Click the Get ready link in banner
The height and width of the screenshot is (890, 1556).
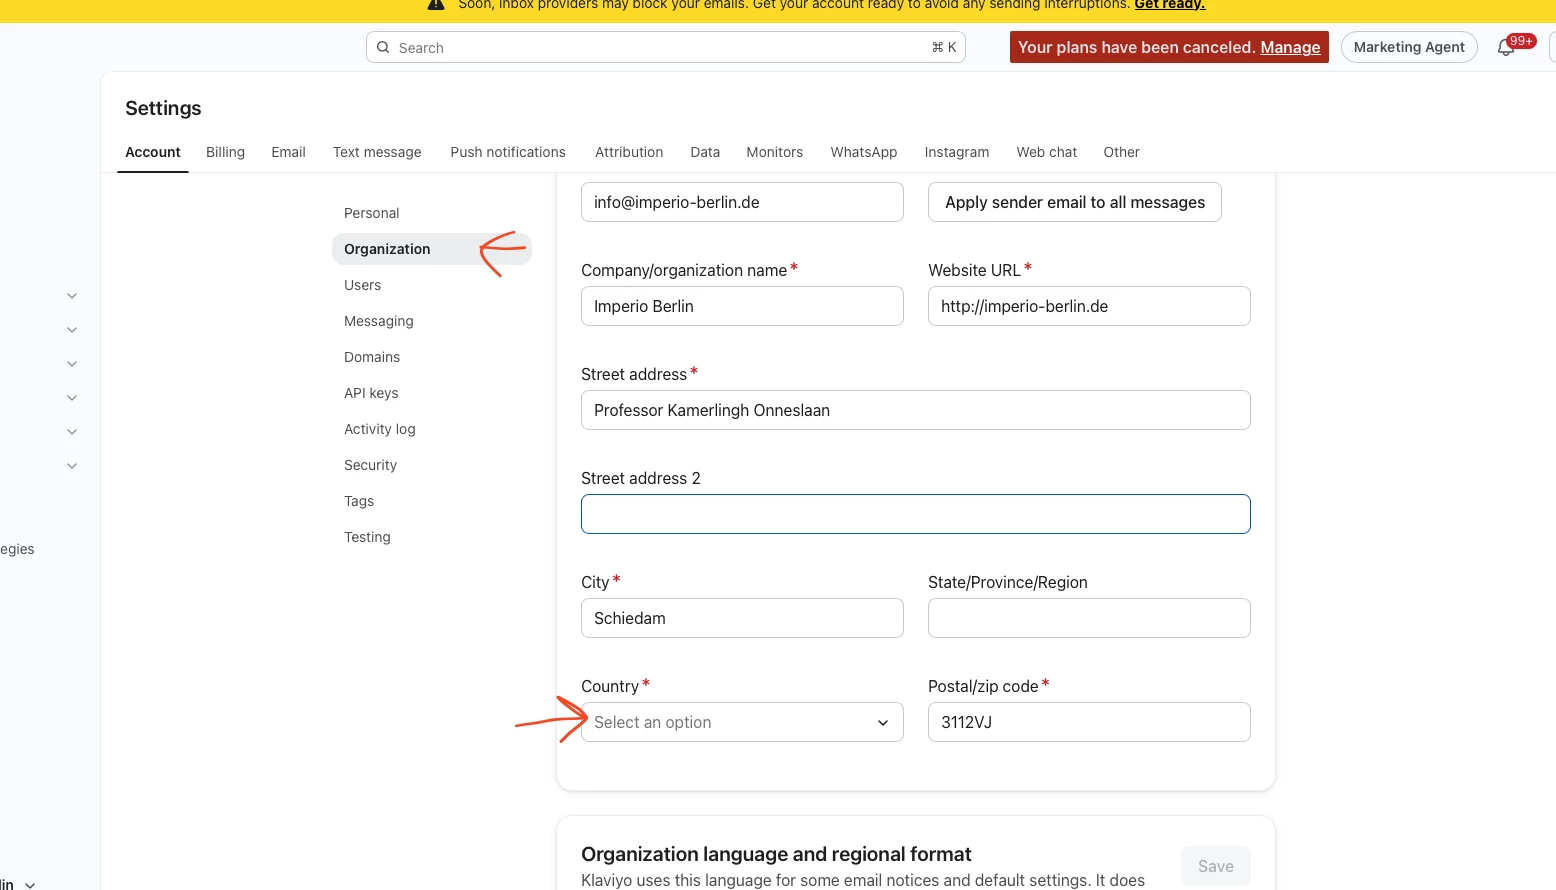point(1169,4)
